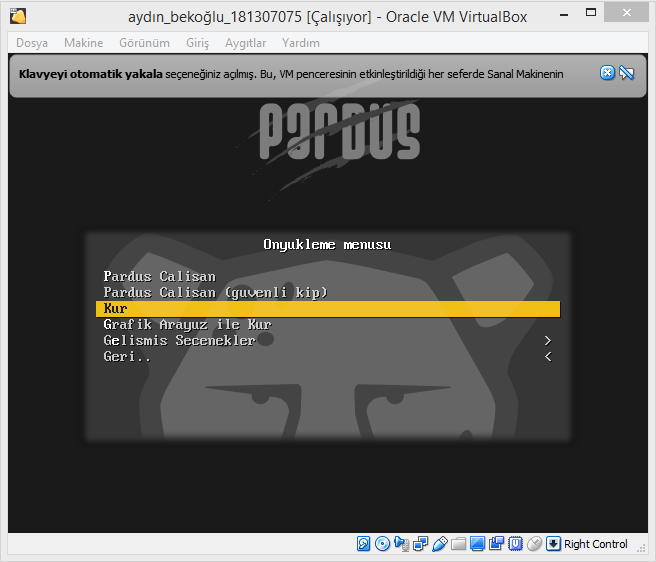
Task: Click the video capture status icon
Action: [x=497, y=544]
